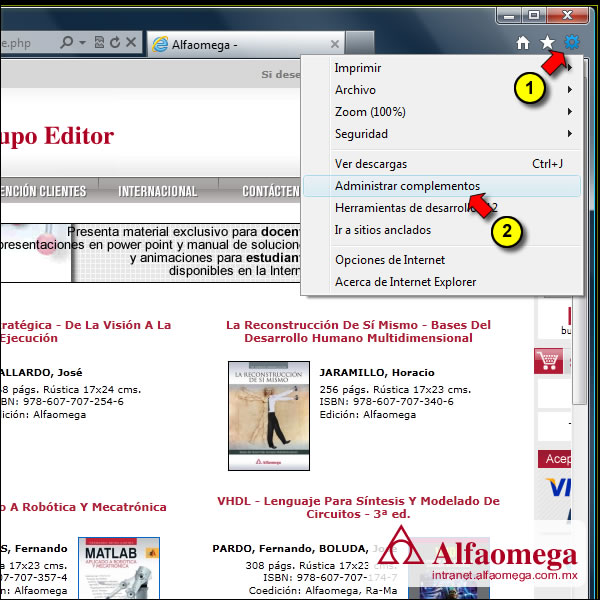Image resolution: width=600 pixels, height=600 pixels.
Task: Minimize the browser window
Action: click(509, 16)
